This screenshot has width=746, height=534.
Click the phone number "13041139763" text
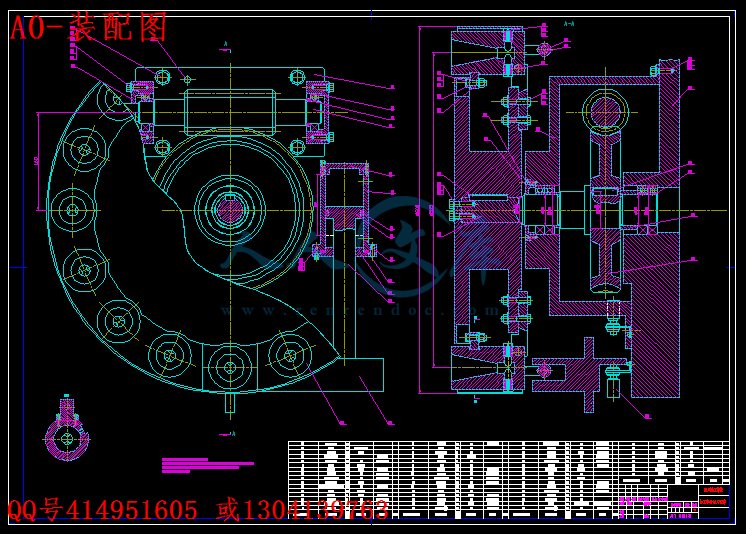pyautogui.click(x=316, y=510)
